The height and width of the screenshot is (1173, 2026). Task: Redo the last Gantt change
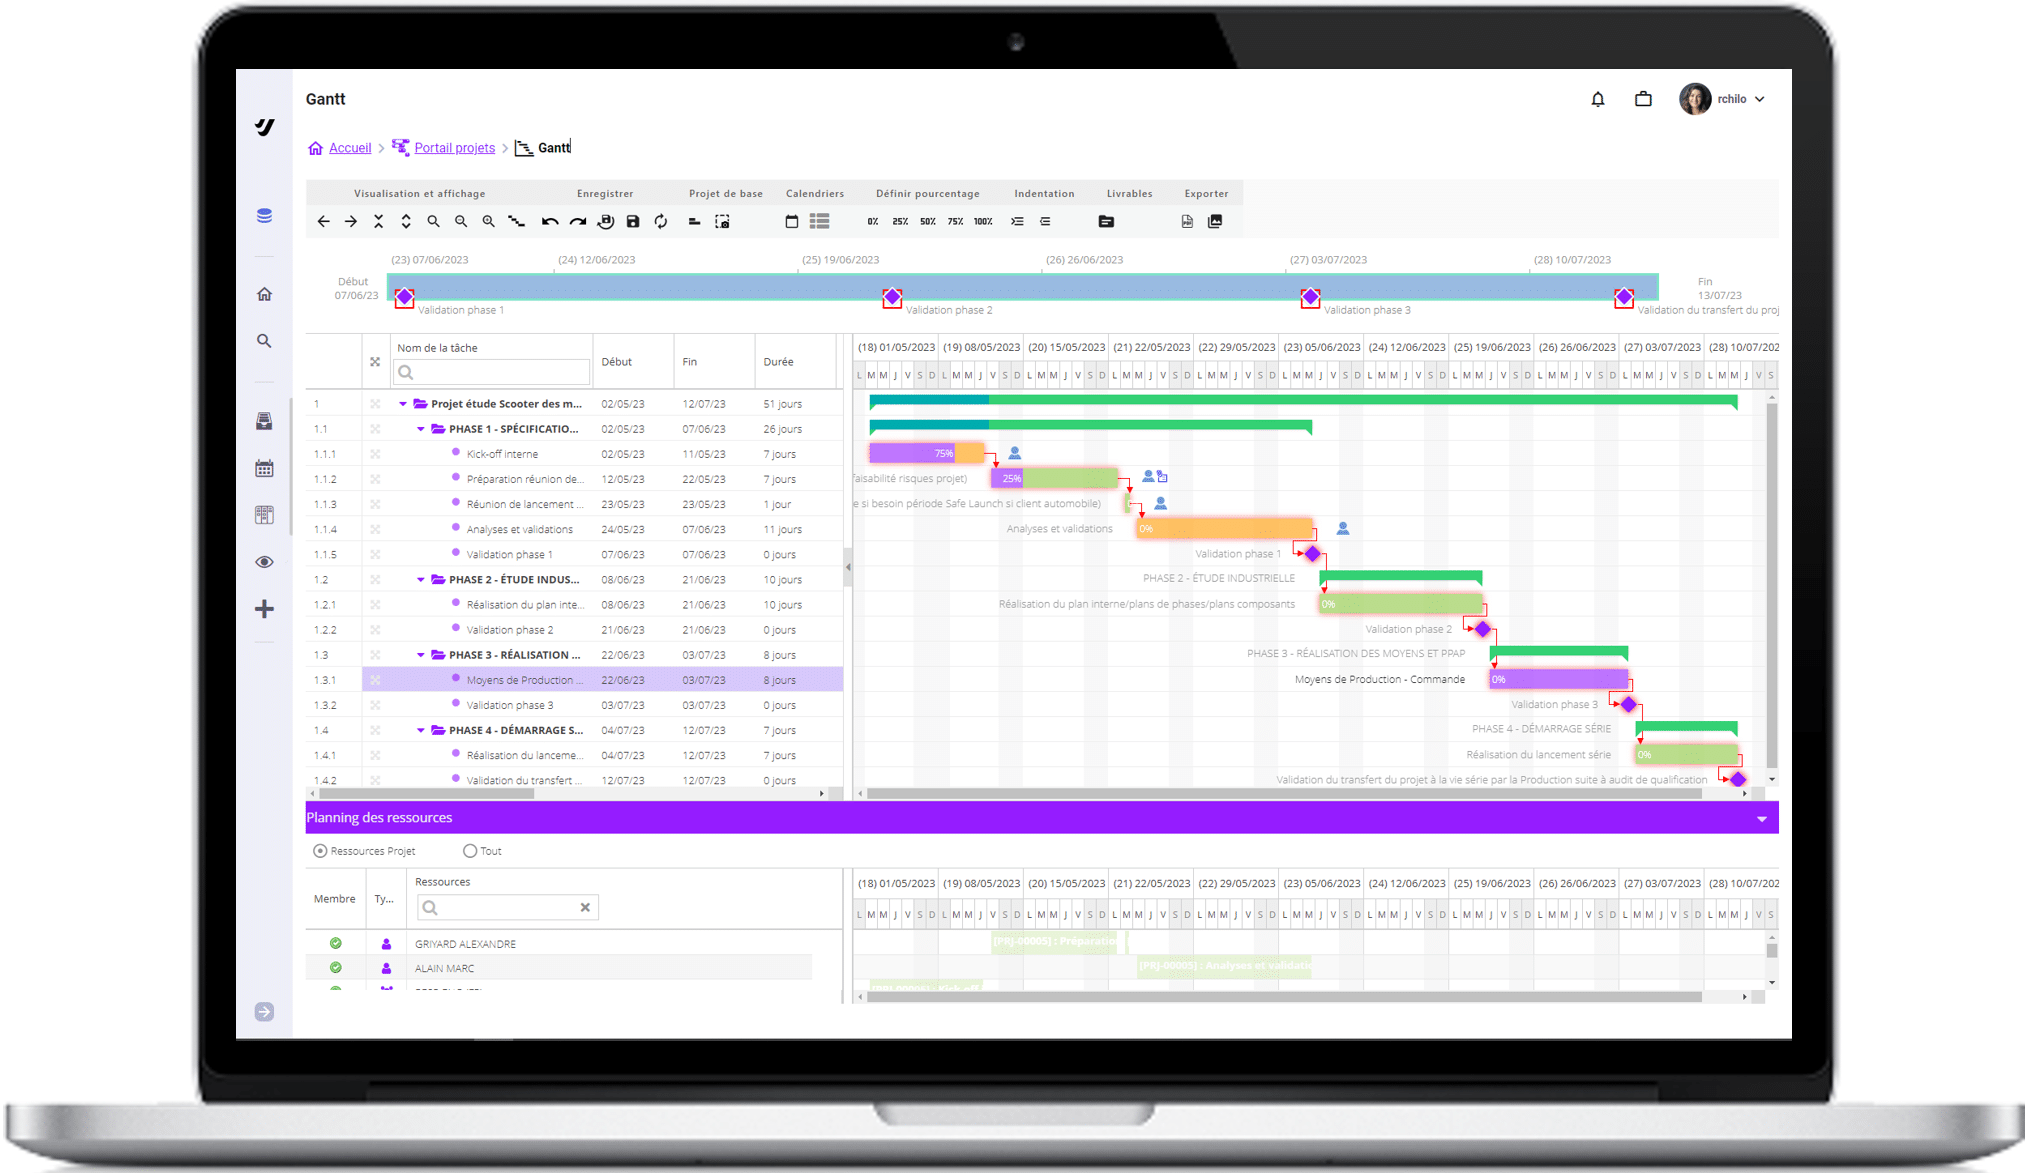click(578, 222)
